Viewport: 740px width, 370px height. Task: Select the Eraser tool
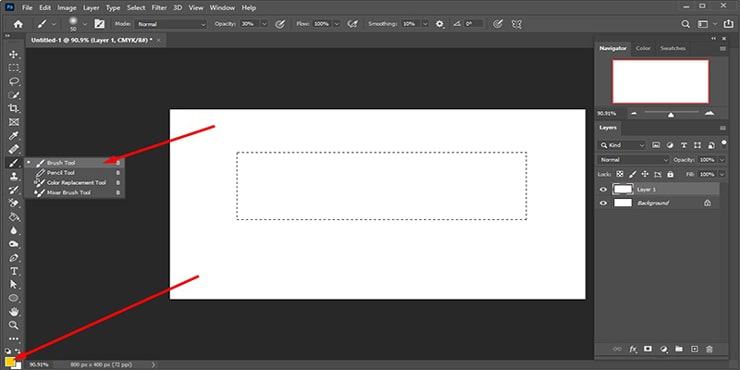point(14,203)
